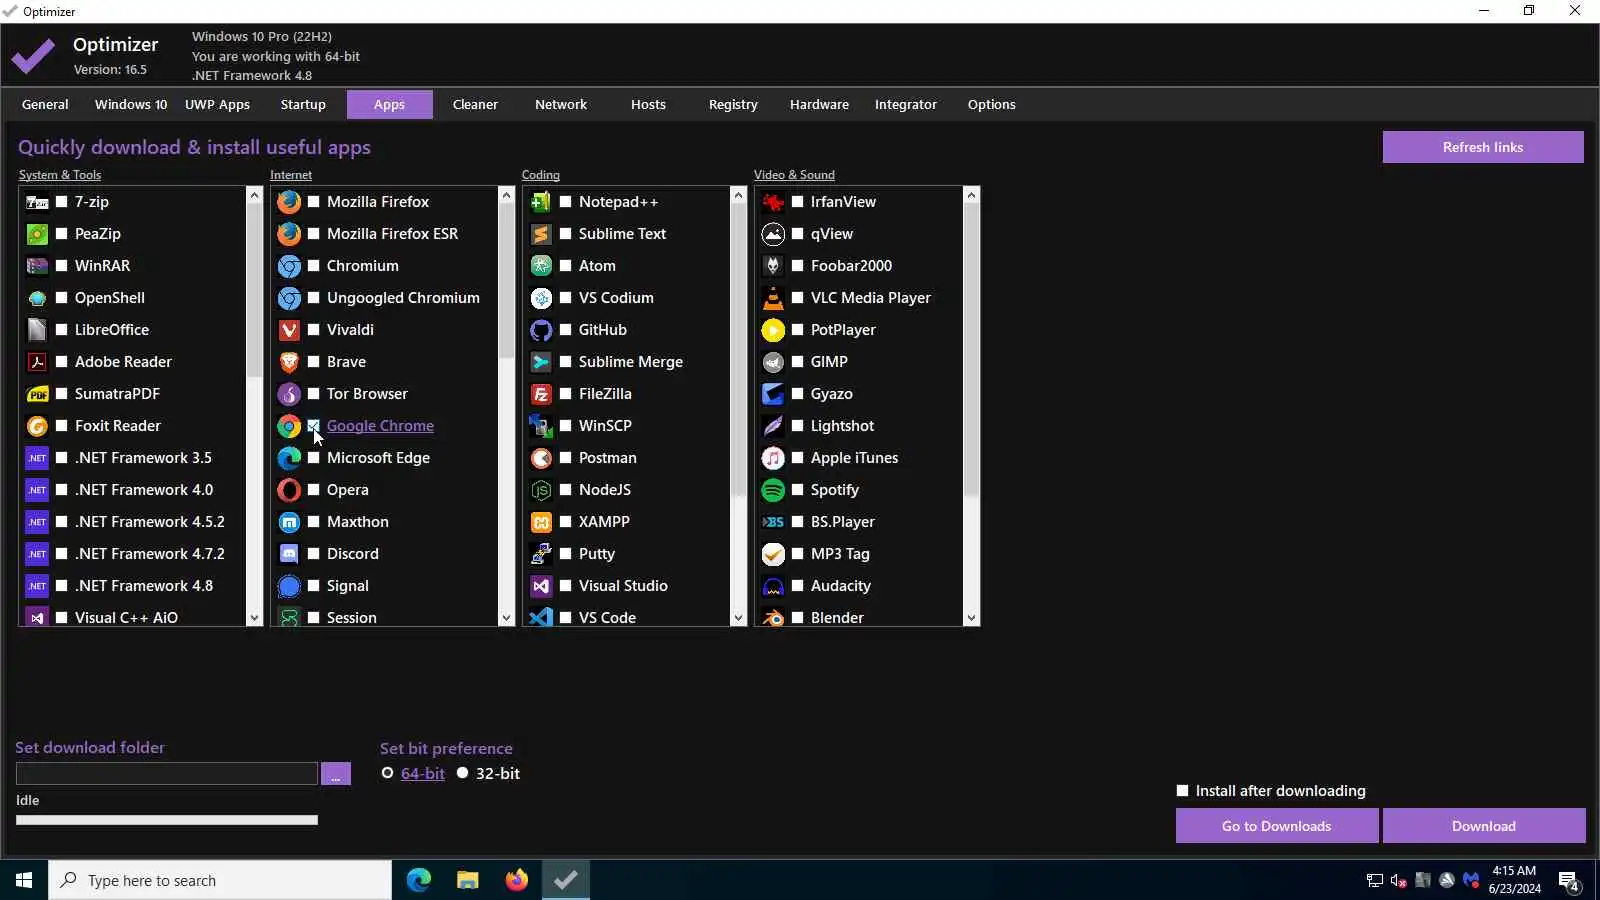
Task: Click the WinRAR app icon
Action: pyautogui.click(x=37, y=266)
